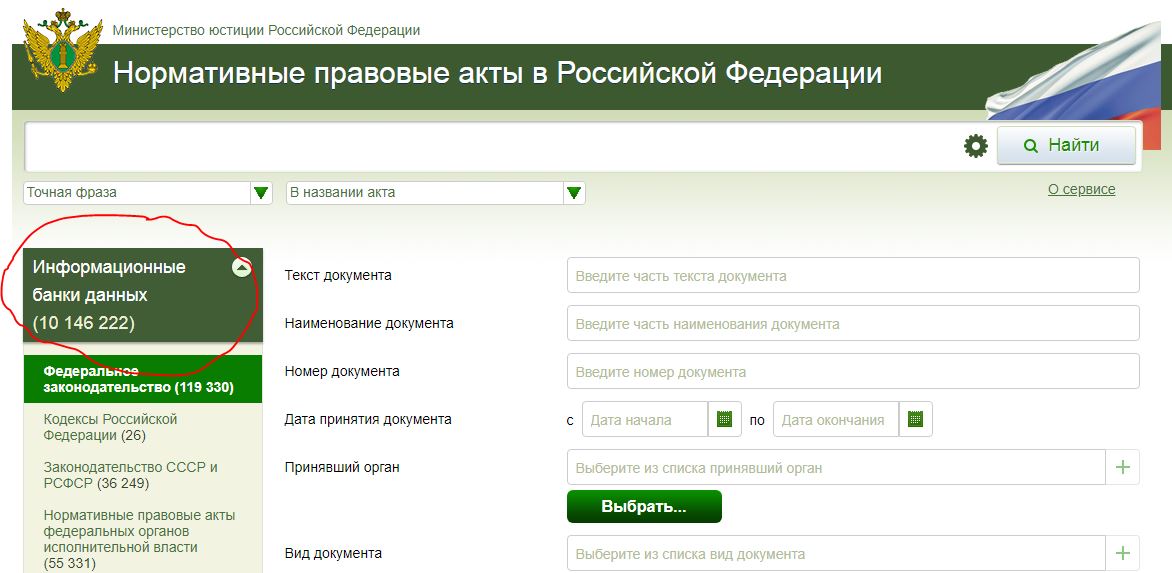Screen dimensions: 1172x573
Task: Click the Наименование документа input field
Action: pyautogui.click(x=853, y=323)
